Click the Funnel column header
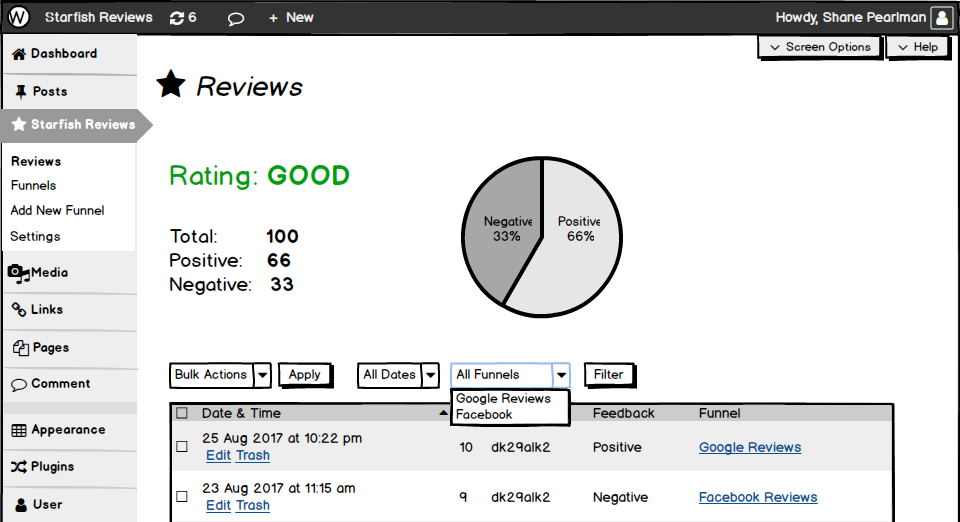Screen dimensions: 960x522 [x=719, y=414]
